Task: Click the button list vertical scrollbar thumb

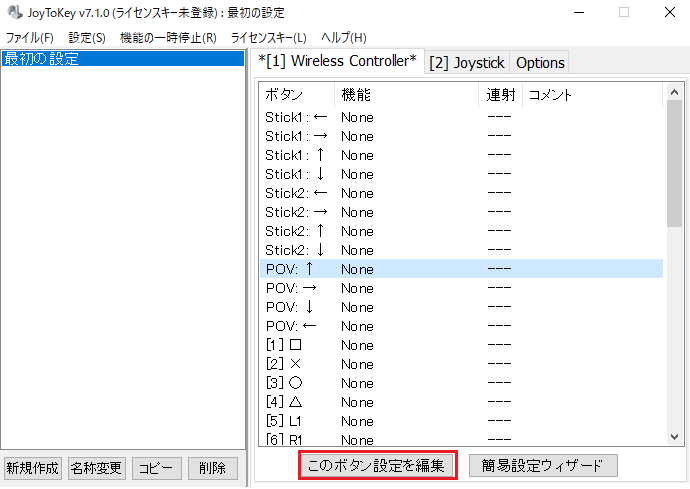Action: (674, 164)
